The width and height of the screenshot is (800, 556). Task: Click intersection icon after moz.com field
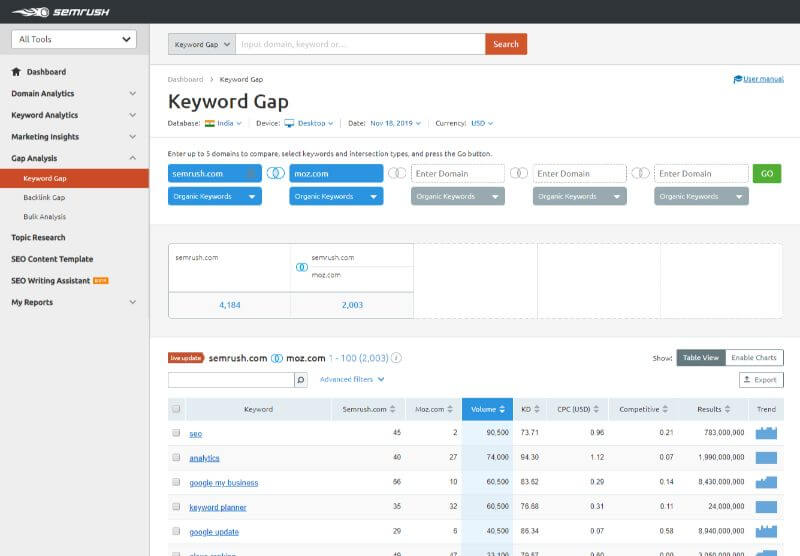click(x=397, y=173)
